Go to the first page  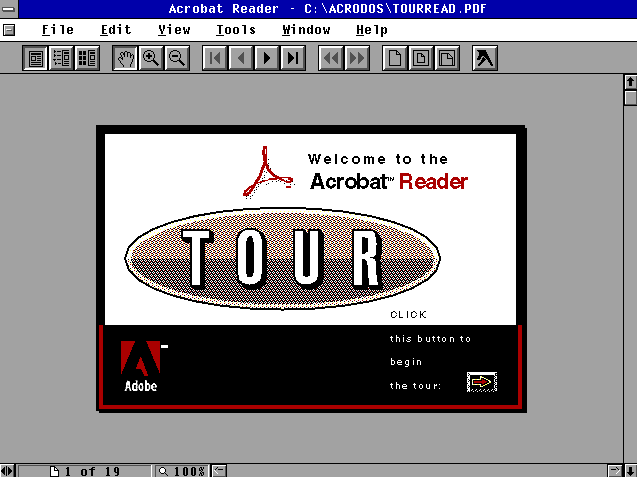pos(215,58)
